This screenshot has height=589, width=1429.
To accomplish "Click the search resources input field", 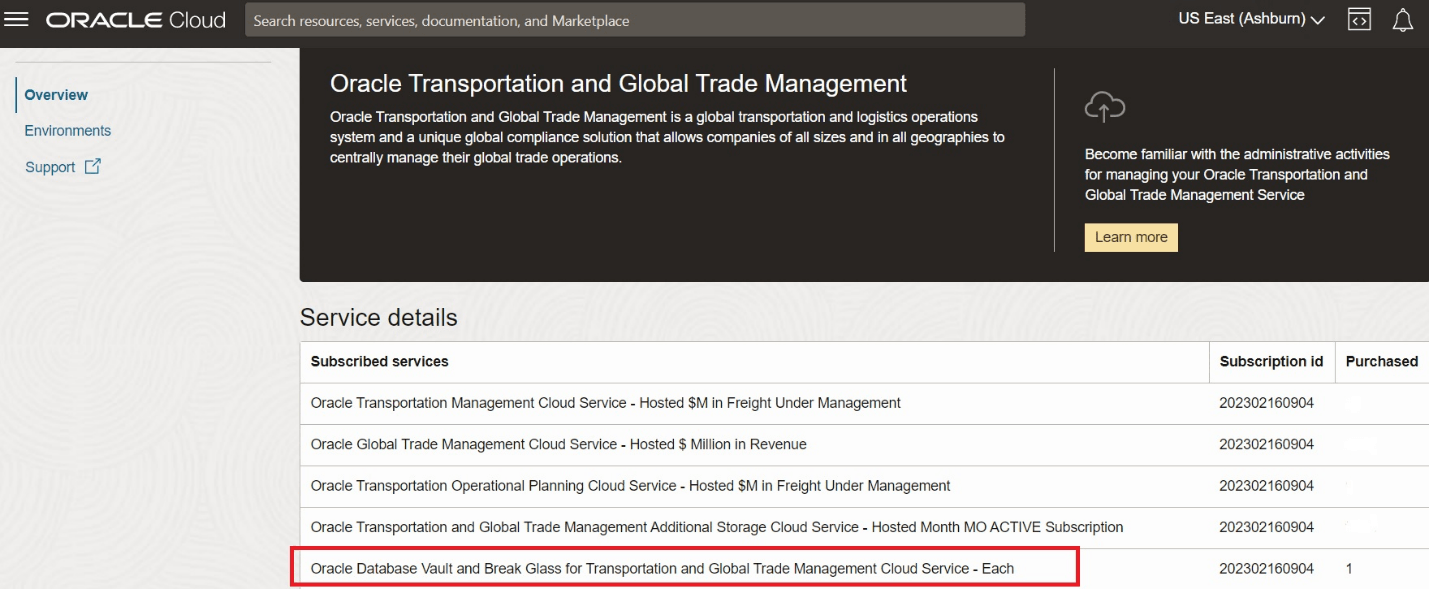I will [633, 19].
